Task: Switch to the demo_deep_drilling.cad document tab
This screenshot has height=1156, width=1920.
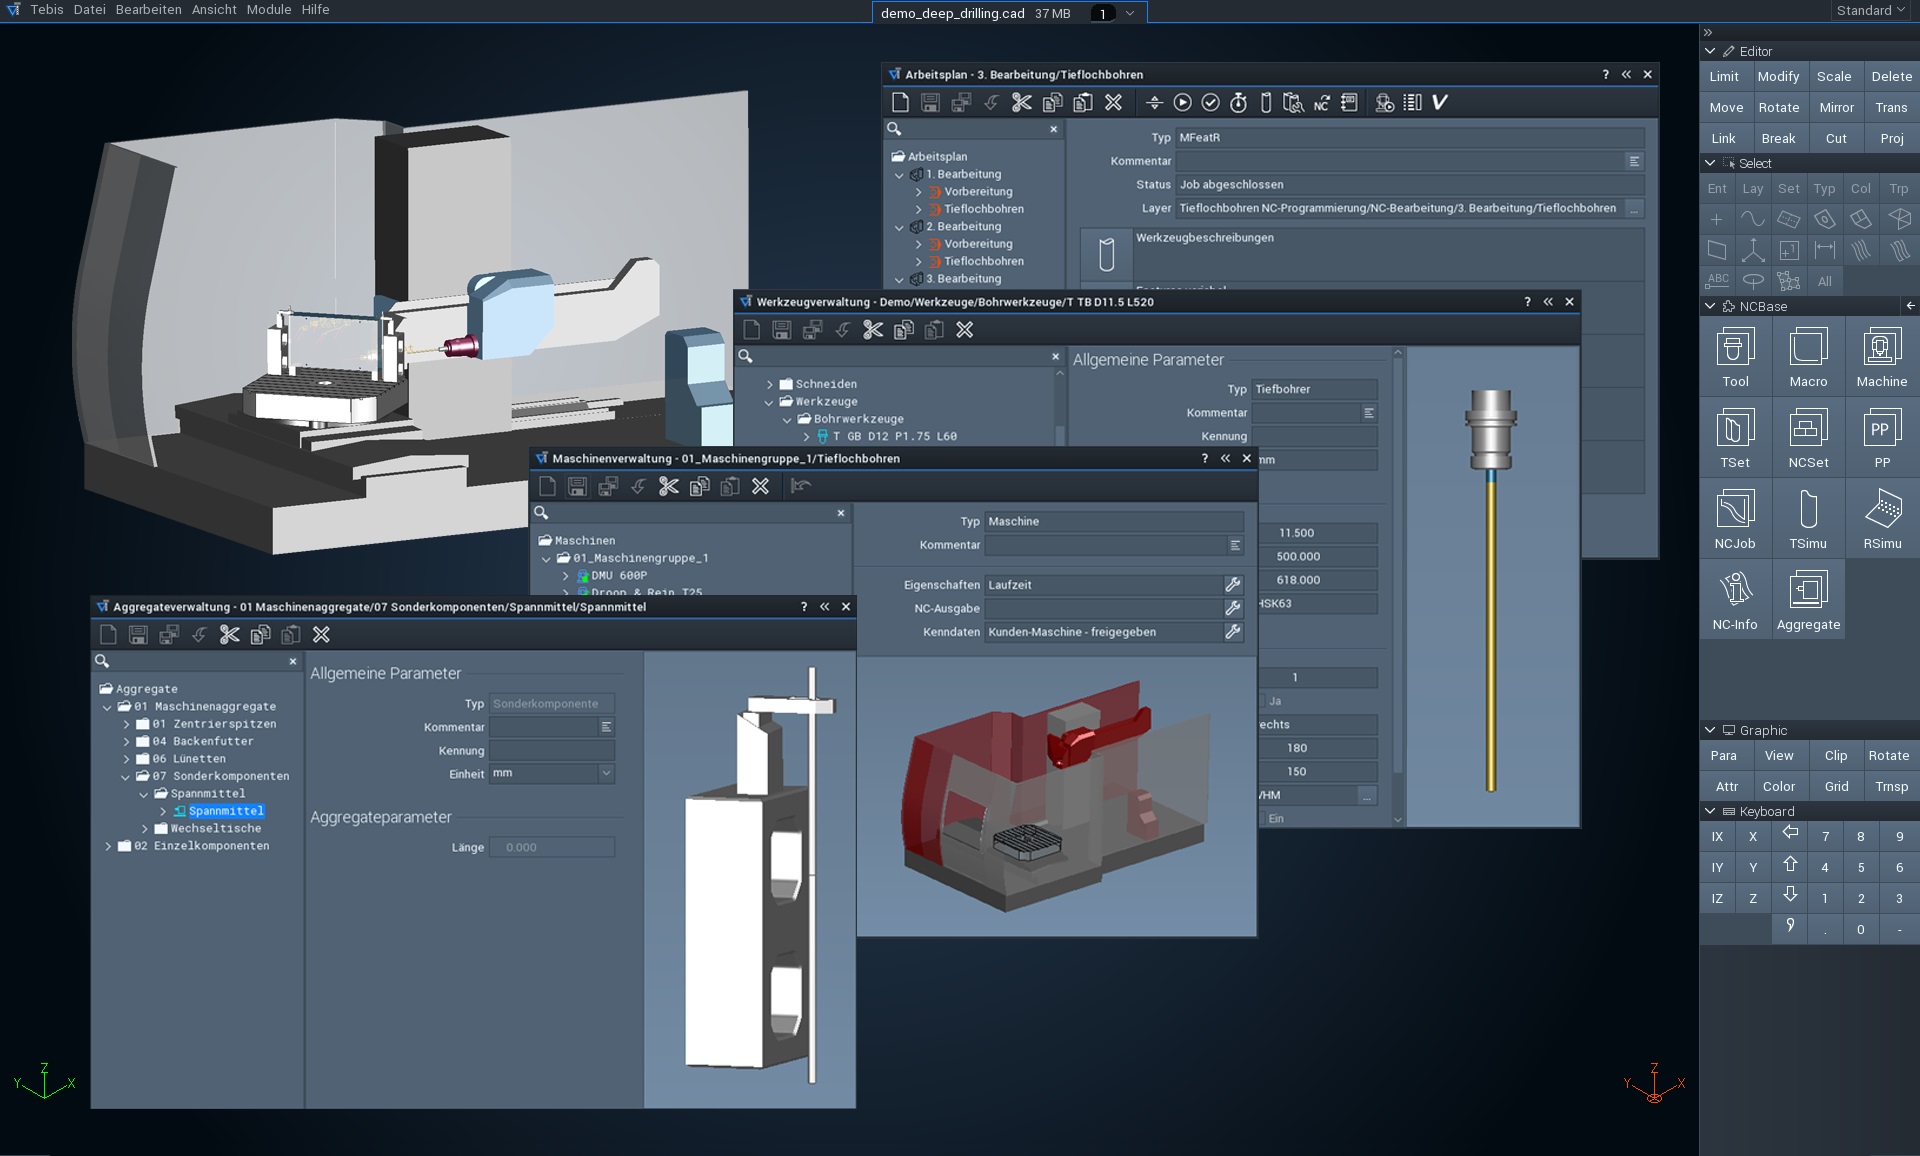Action: [950, 13]
